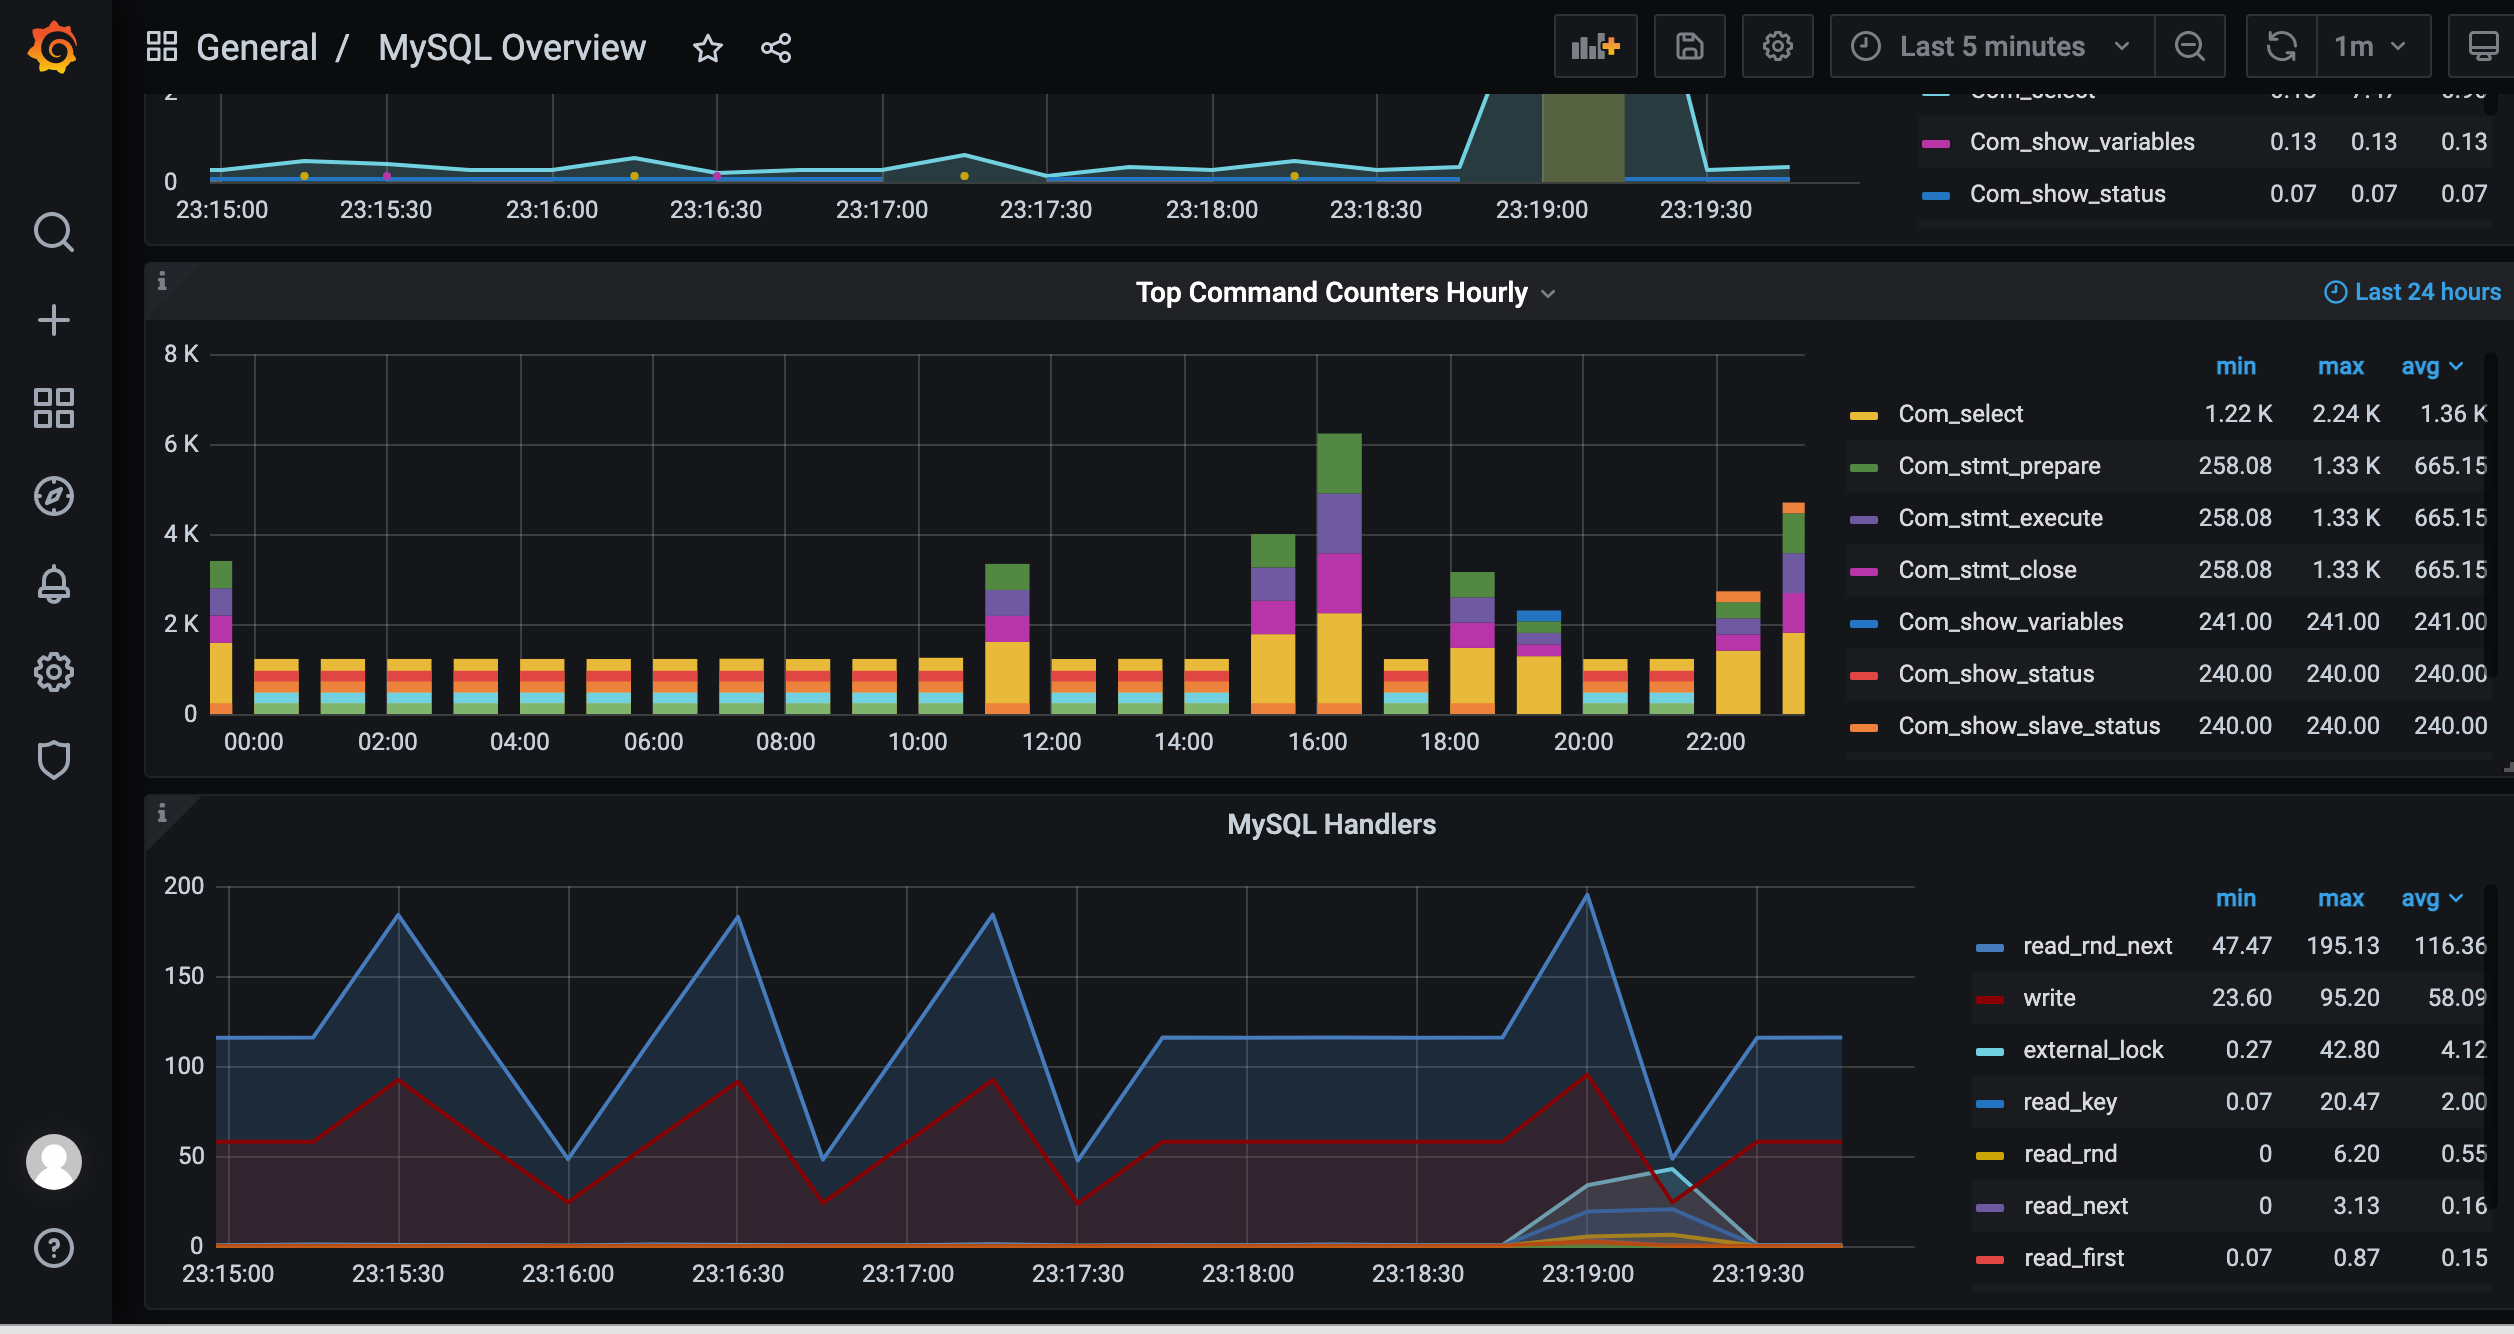Viewport: 2514px width, 1334px height.
Task: Show info for Top Command Counters panel
Action: coord(162,281)
